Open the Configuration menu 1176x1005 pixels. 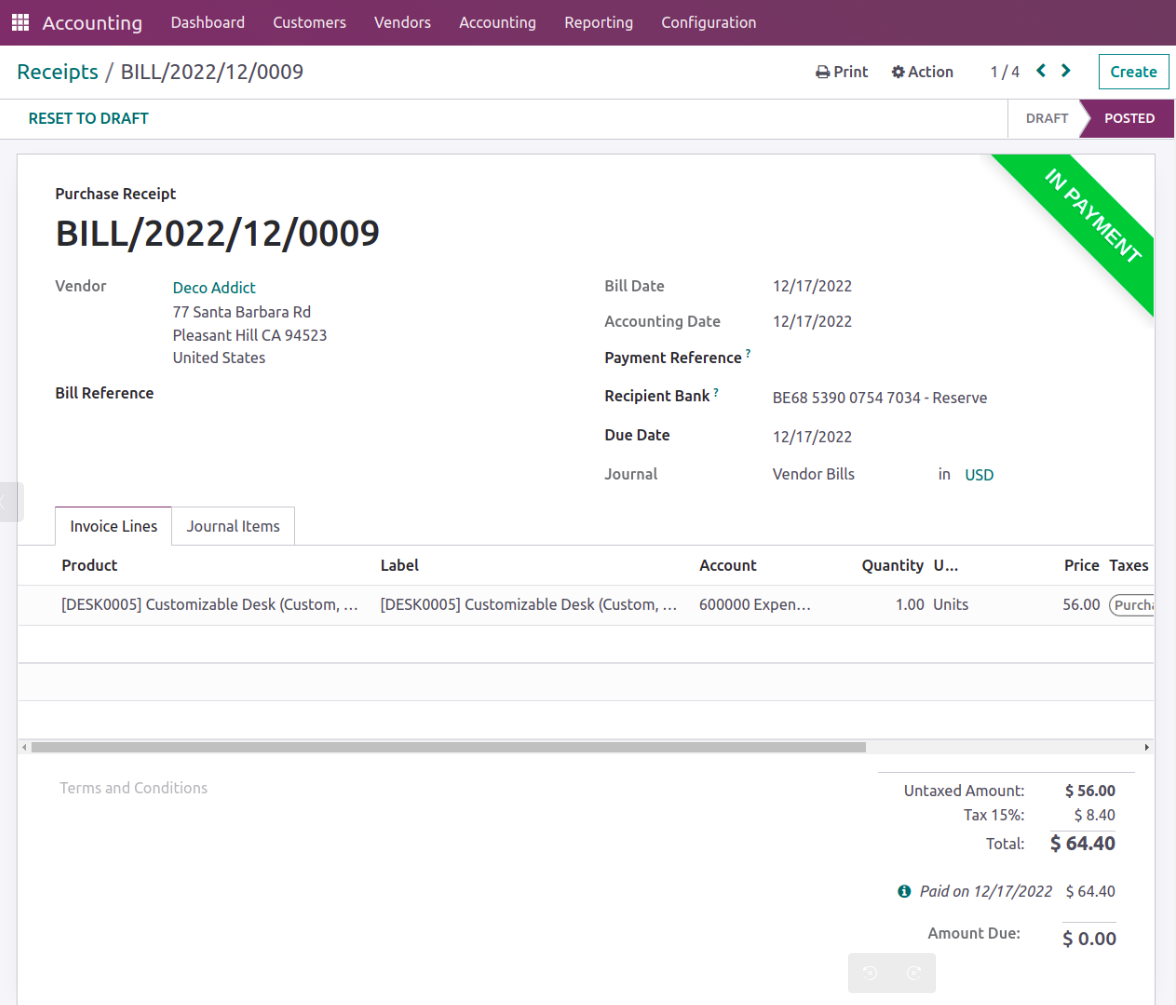coord(709,22)
